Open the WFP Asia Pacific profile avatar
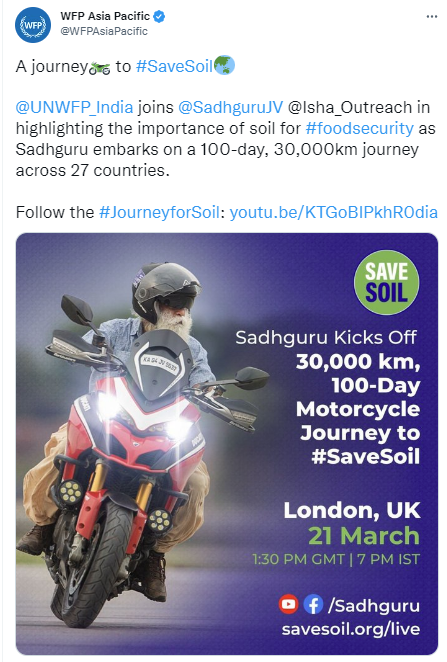Screen dimensions: 447x662 coord(33,25)
